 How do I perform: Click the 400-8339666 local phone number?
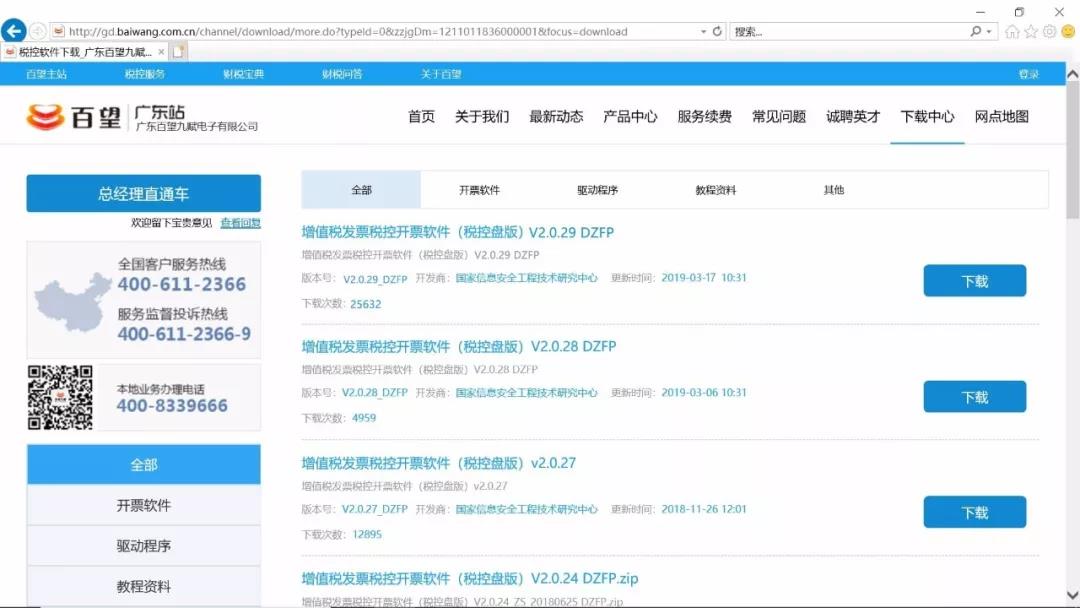pyautogui.click(x=172, y=406)
